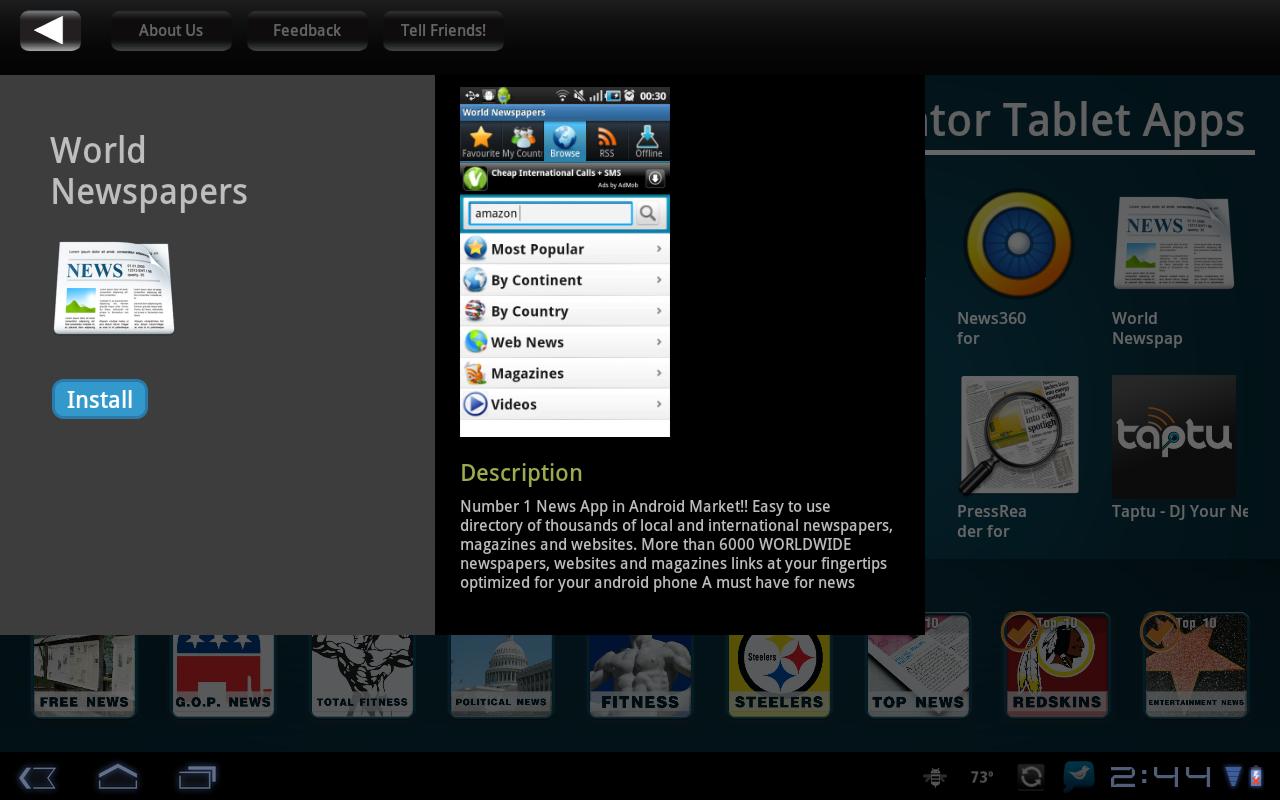Image resolution: width=1280 pixels, height=800 pixels.
Task: Open the recent apps icon
Action: pyautogui.click(x=197, y=777)
